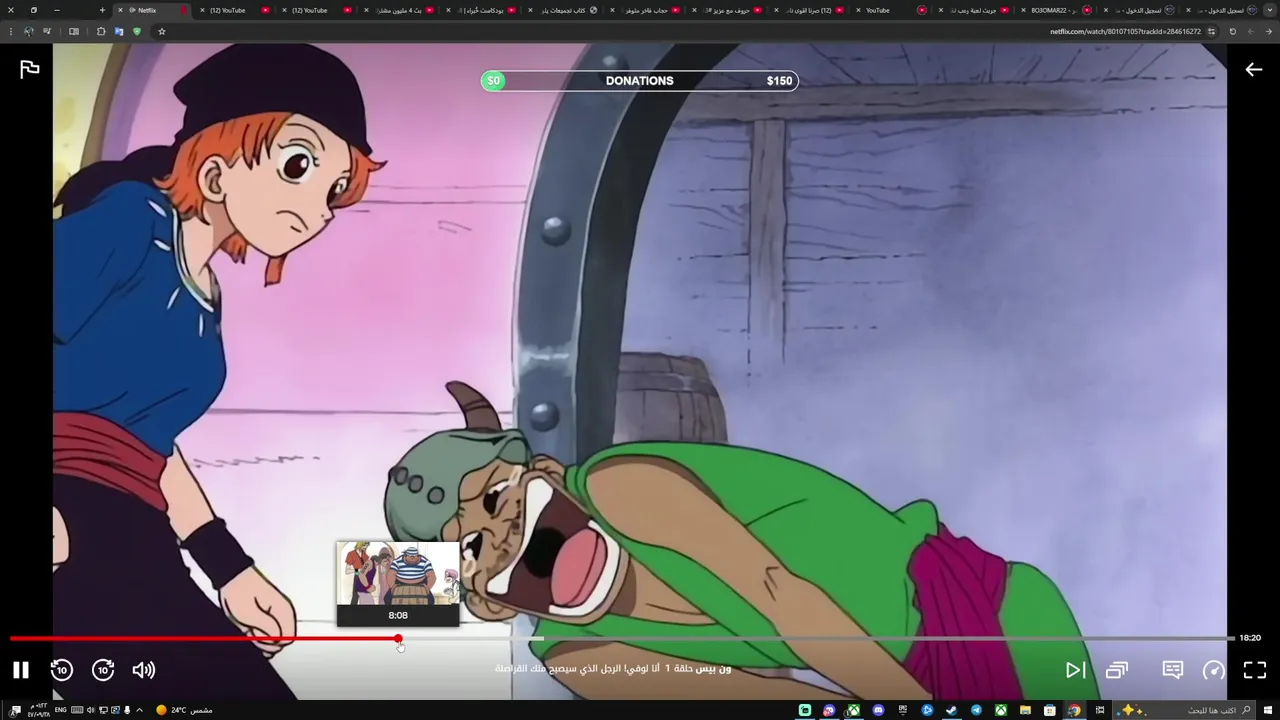Switch to the first (12) YouTube tab

(235, 10)
